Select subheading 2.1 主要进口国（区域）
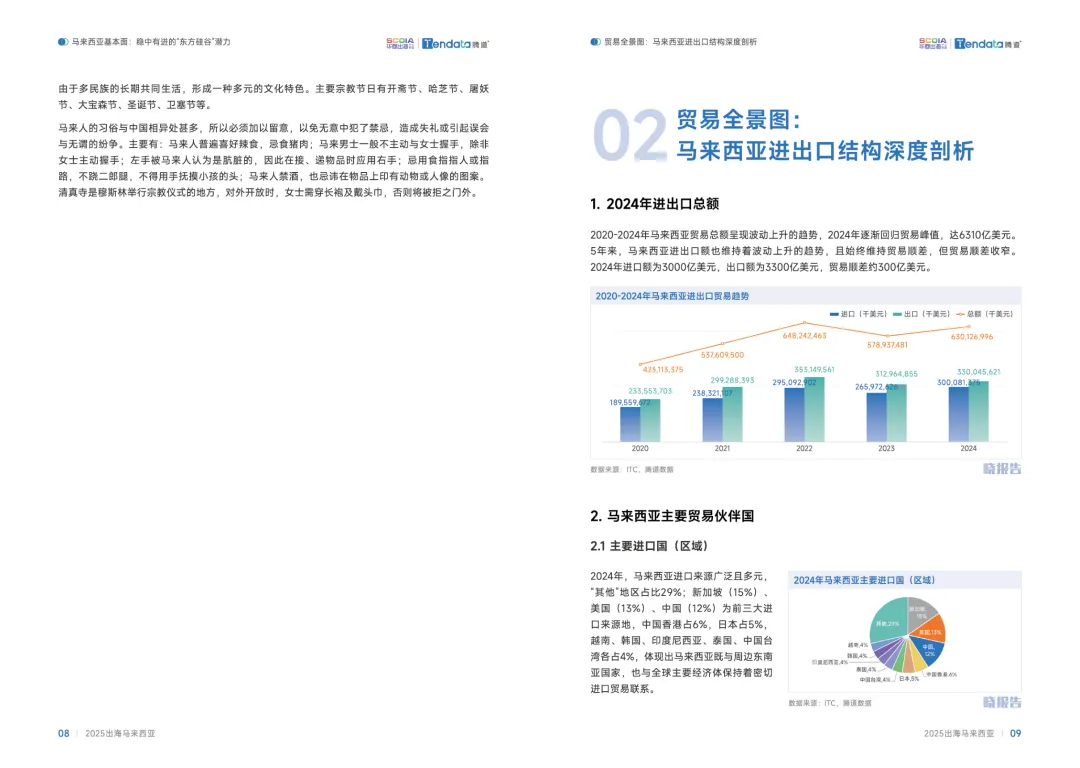Screen dimensions: 1080x768 point(649,546)
